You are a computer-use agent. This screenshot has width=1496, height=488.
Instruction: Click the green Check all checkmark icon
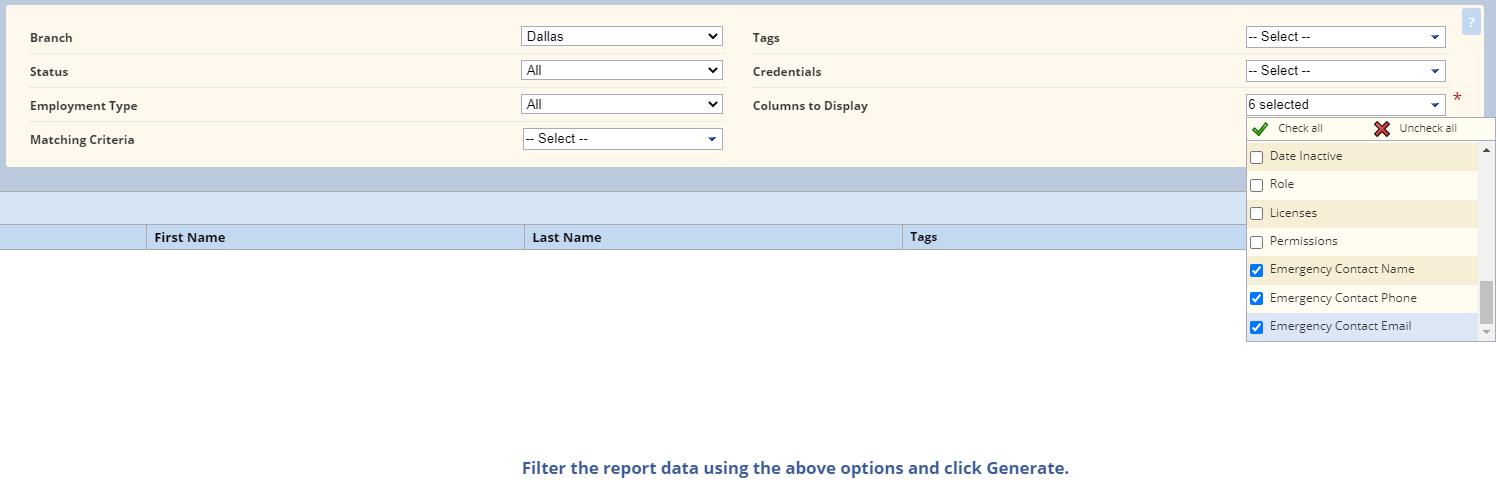point(1260,129)
